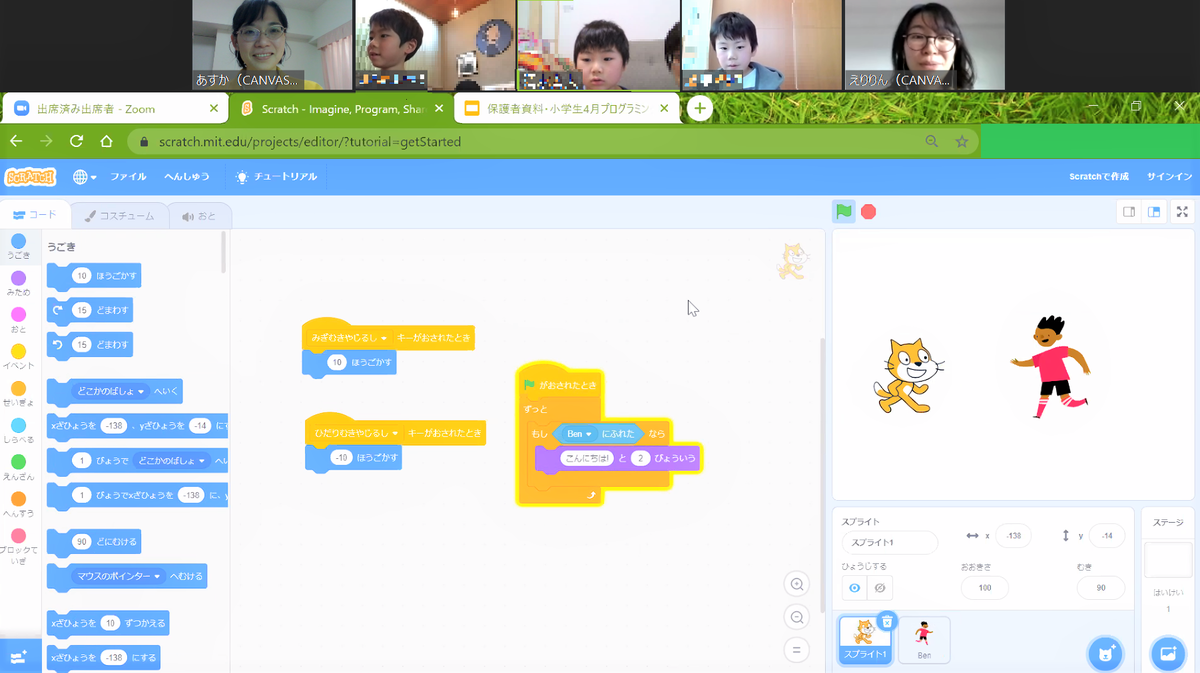The image size is (1200, 673).
Task: Hide the sprite with crossed-eye icon
Action: click(879, 588)
